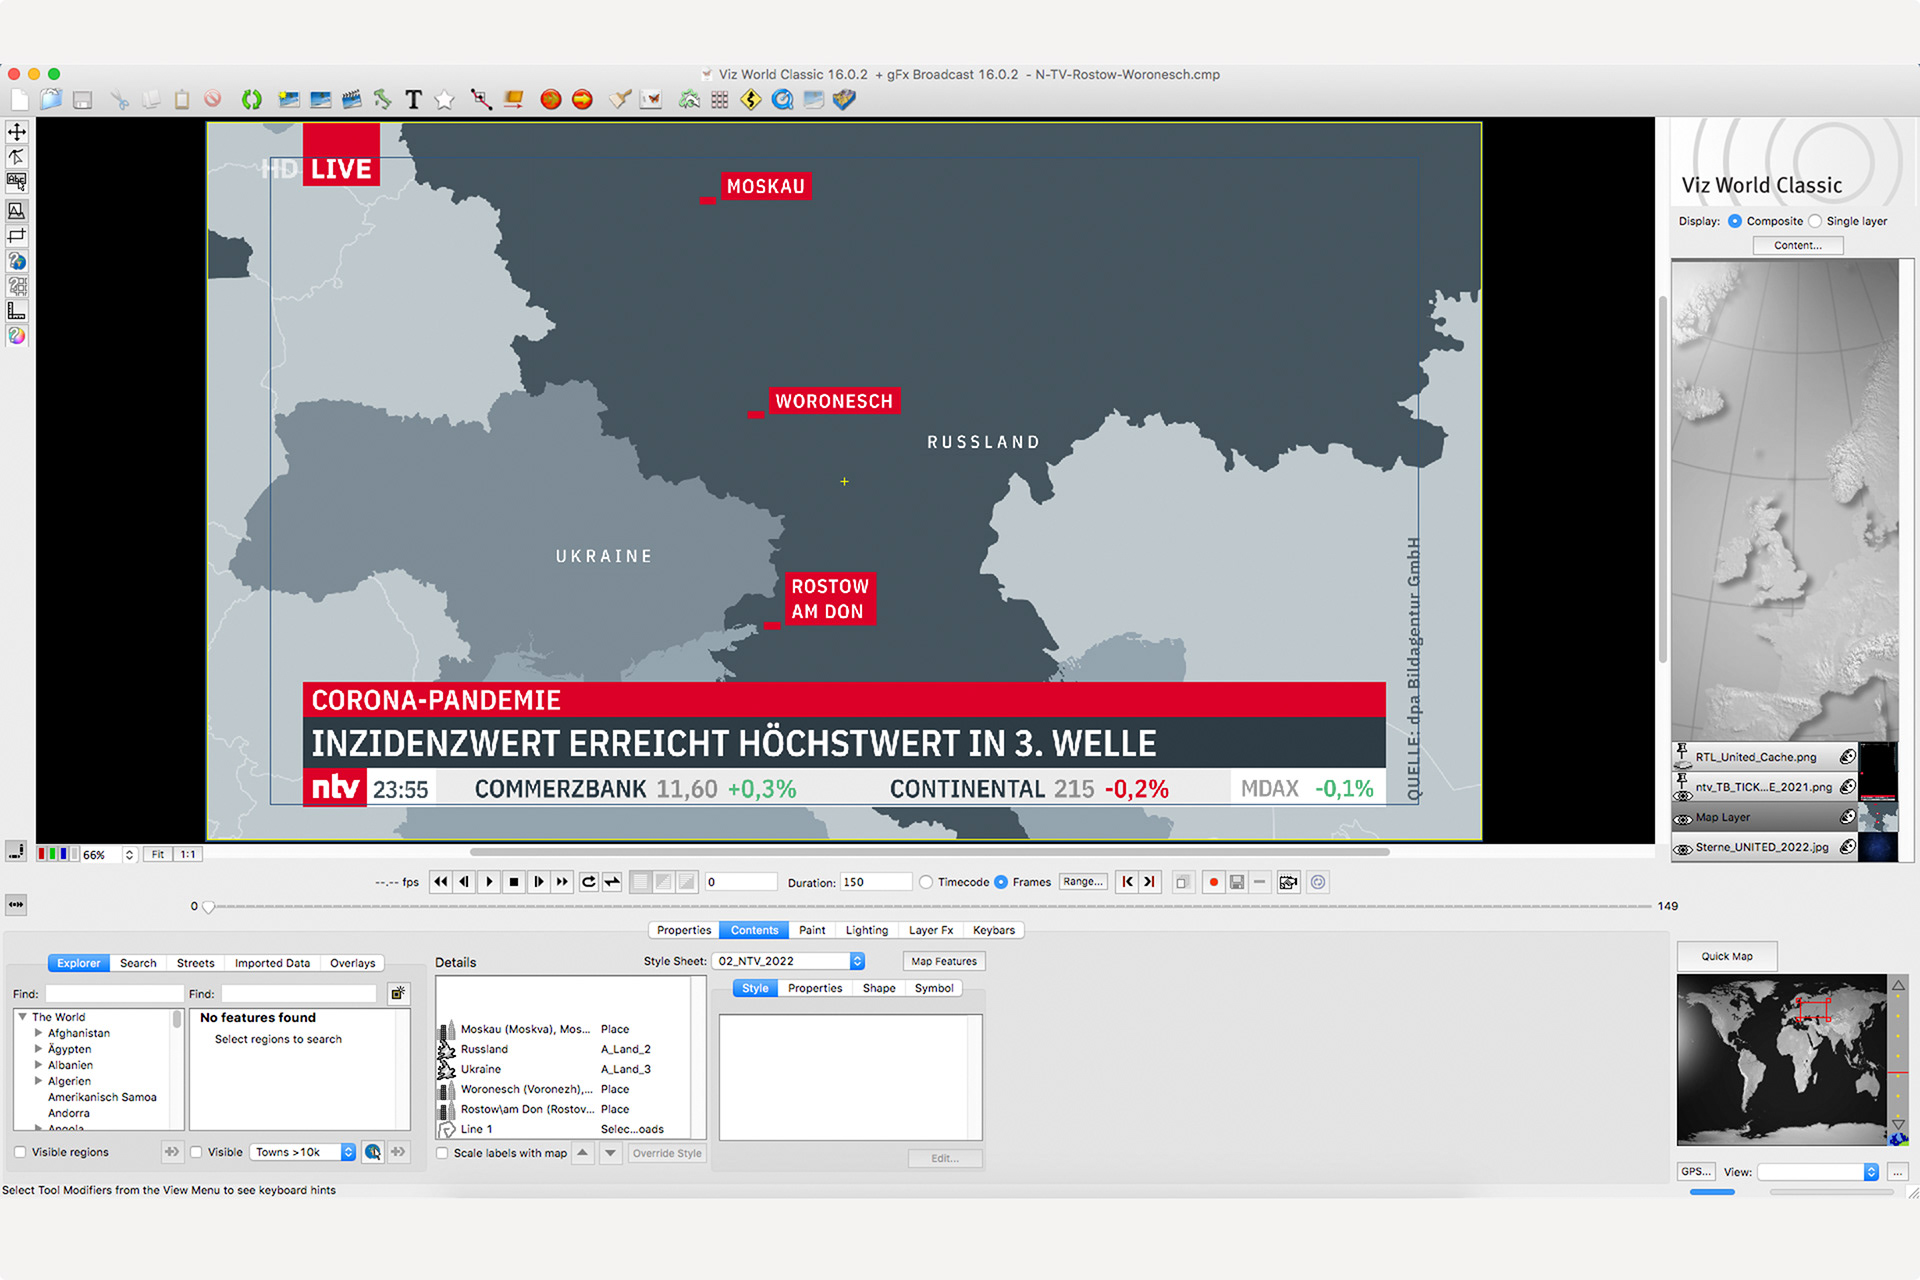Viewport: 1920px width, 1280px height.
Task: Select the Frames radio button
Action: tap(1001, 882)
